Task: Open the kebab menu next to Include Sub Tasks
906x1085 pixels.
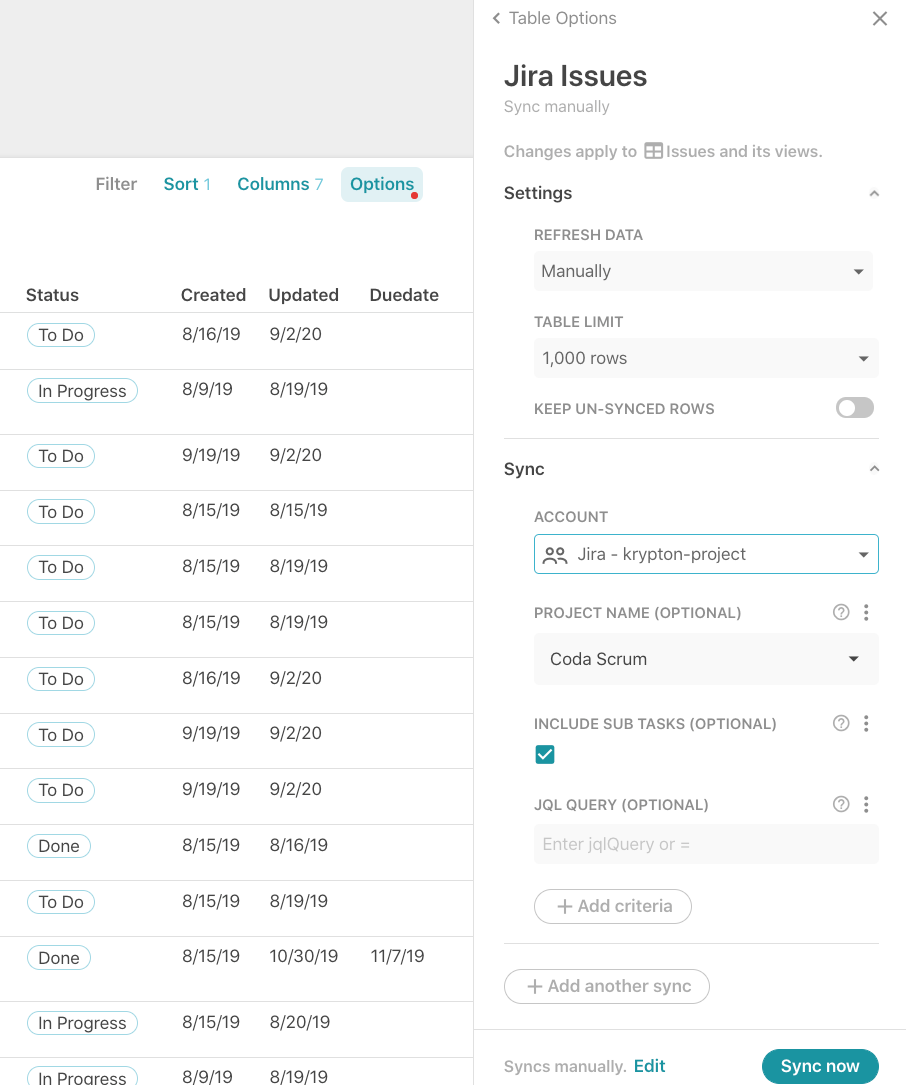Action: pos(866,724)
